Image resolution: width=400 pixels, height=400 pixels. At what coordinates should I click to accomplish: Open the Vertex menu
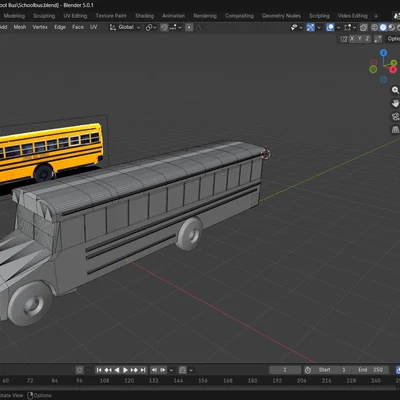click(x=40, y=27)
